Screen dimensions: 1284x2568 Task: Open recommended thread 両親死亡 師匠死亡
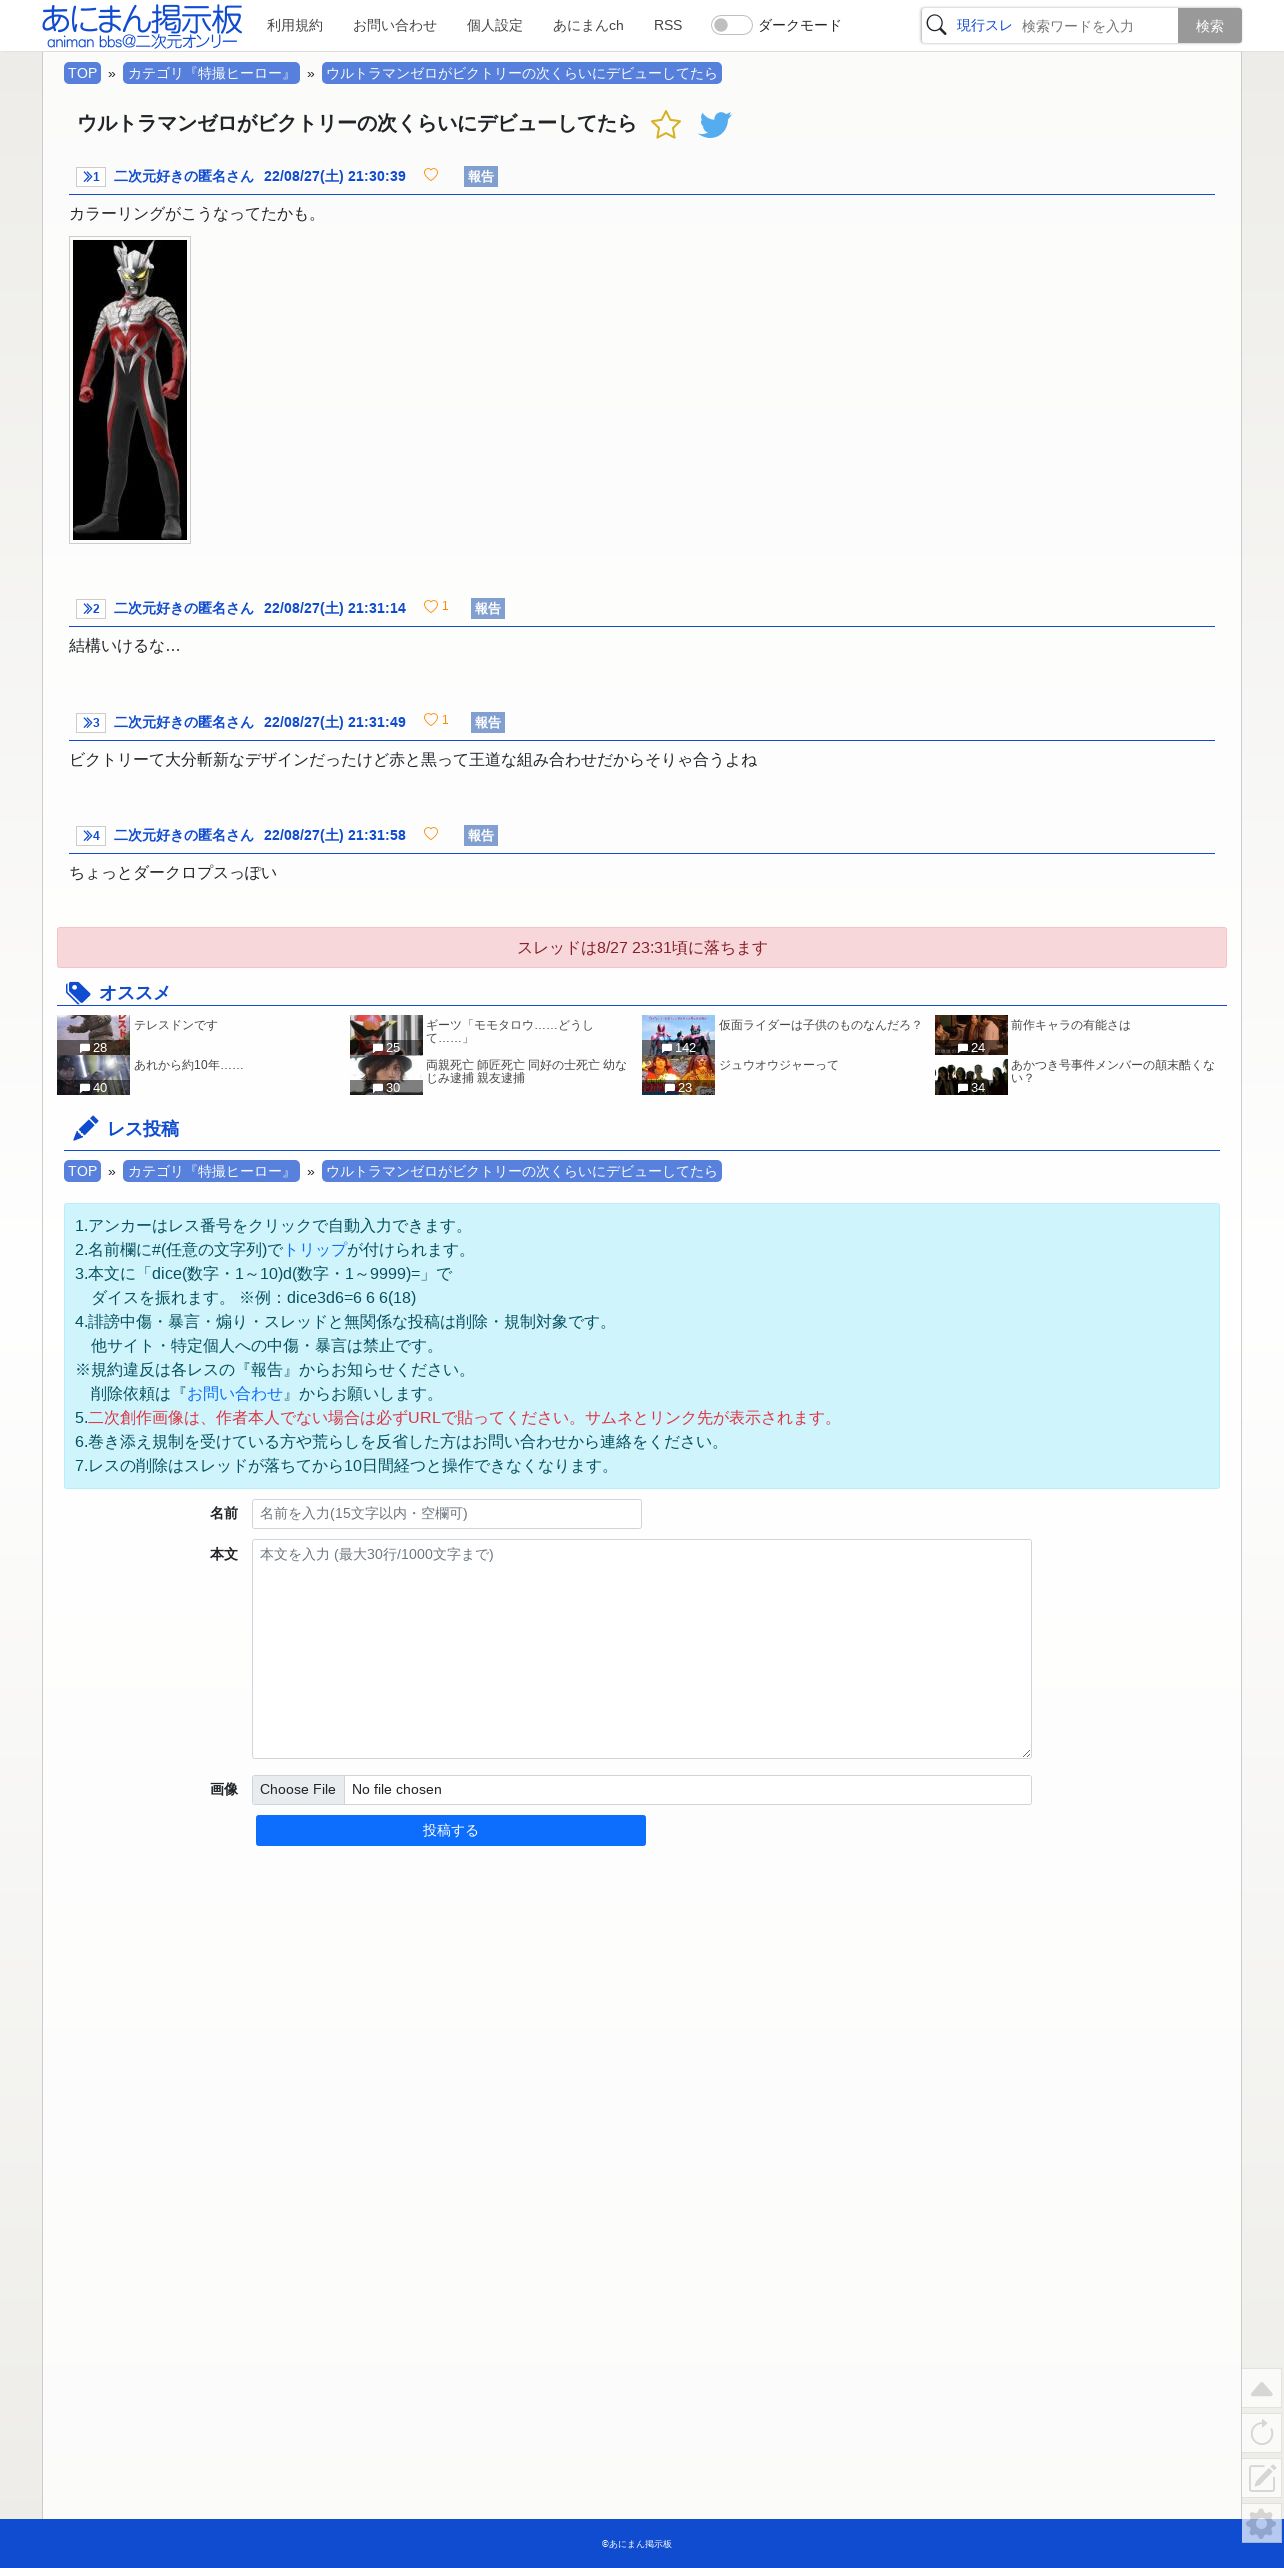tap(526, 1071)
